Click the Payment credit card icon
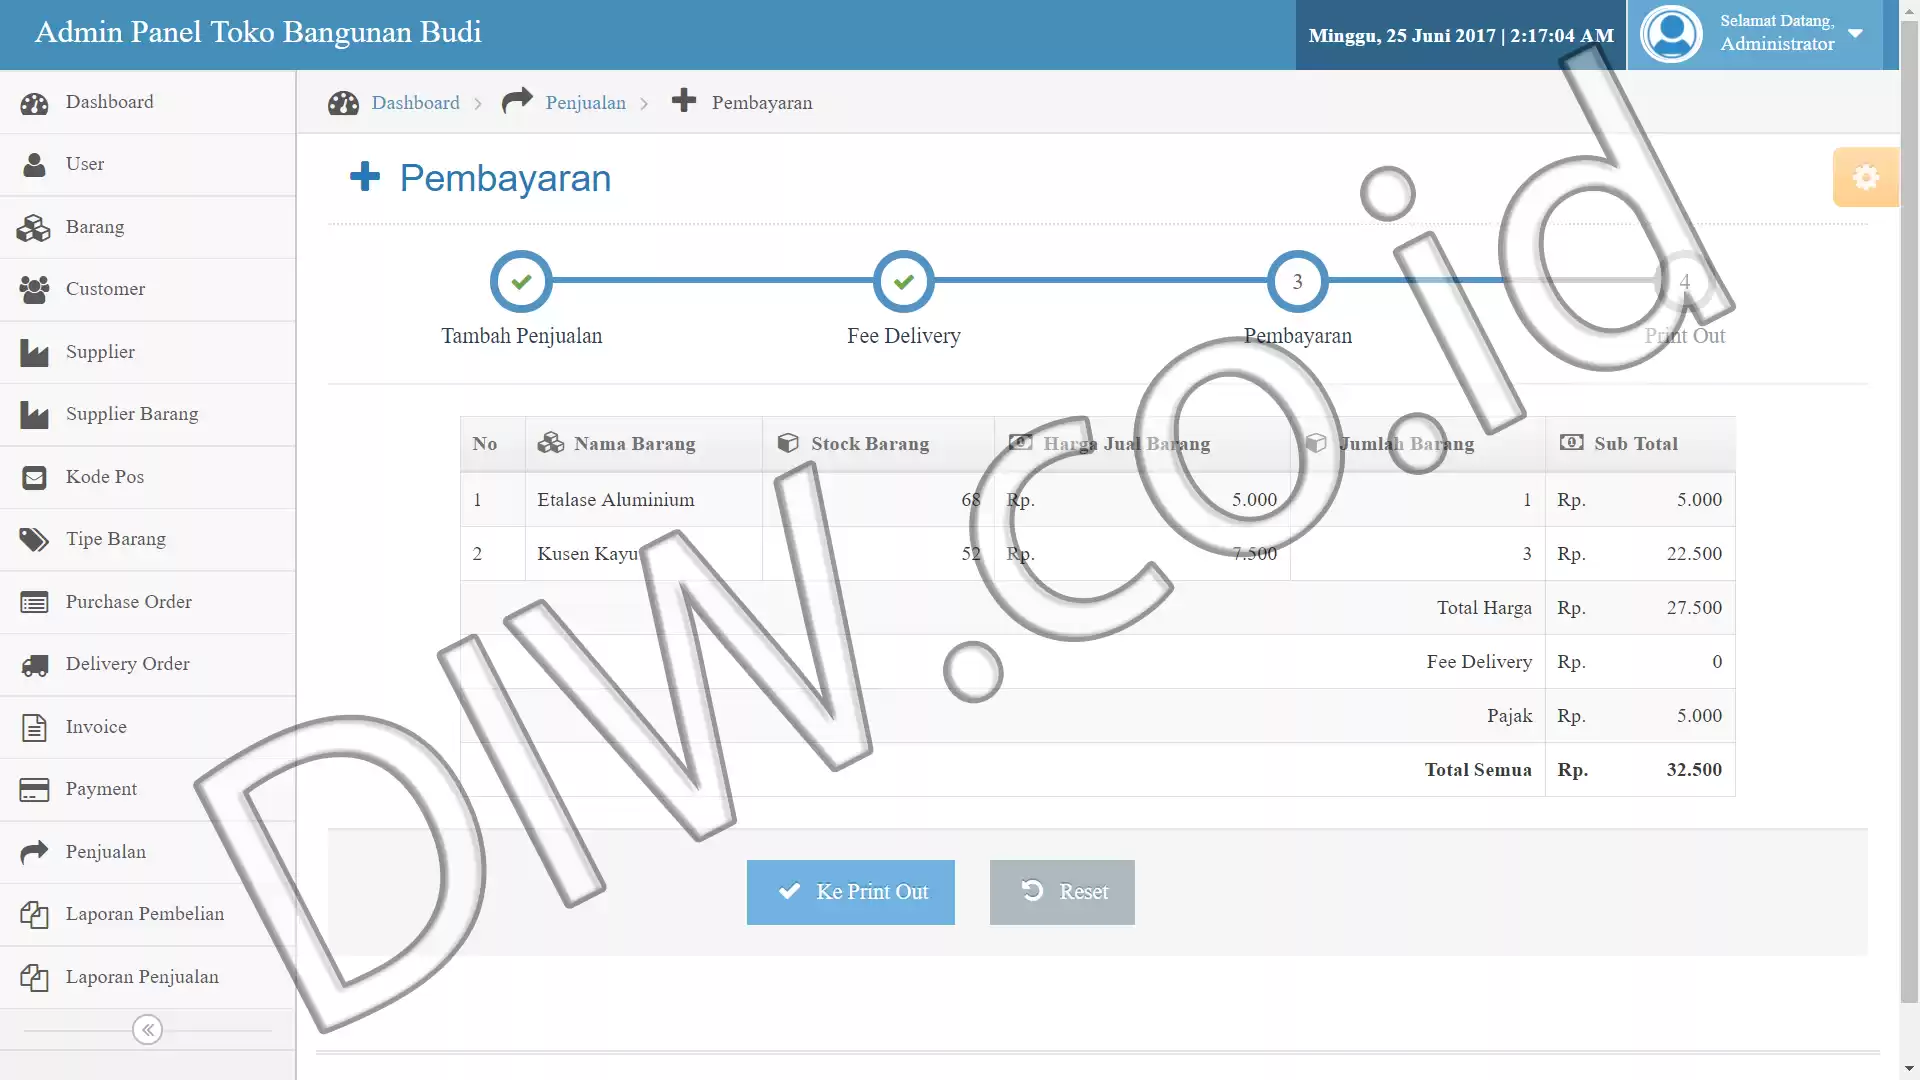This screenshot has height=1080, width=1920. click(34, 790)
